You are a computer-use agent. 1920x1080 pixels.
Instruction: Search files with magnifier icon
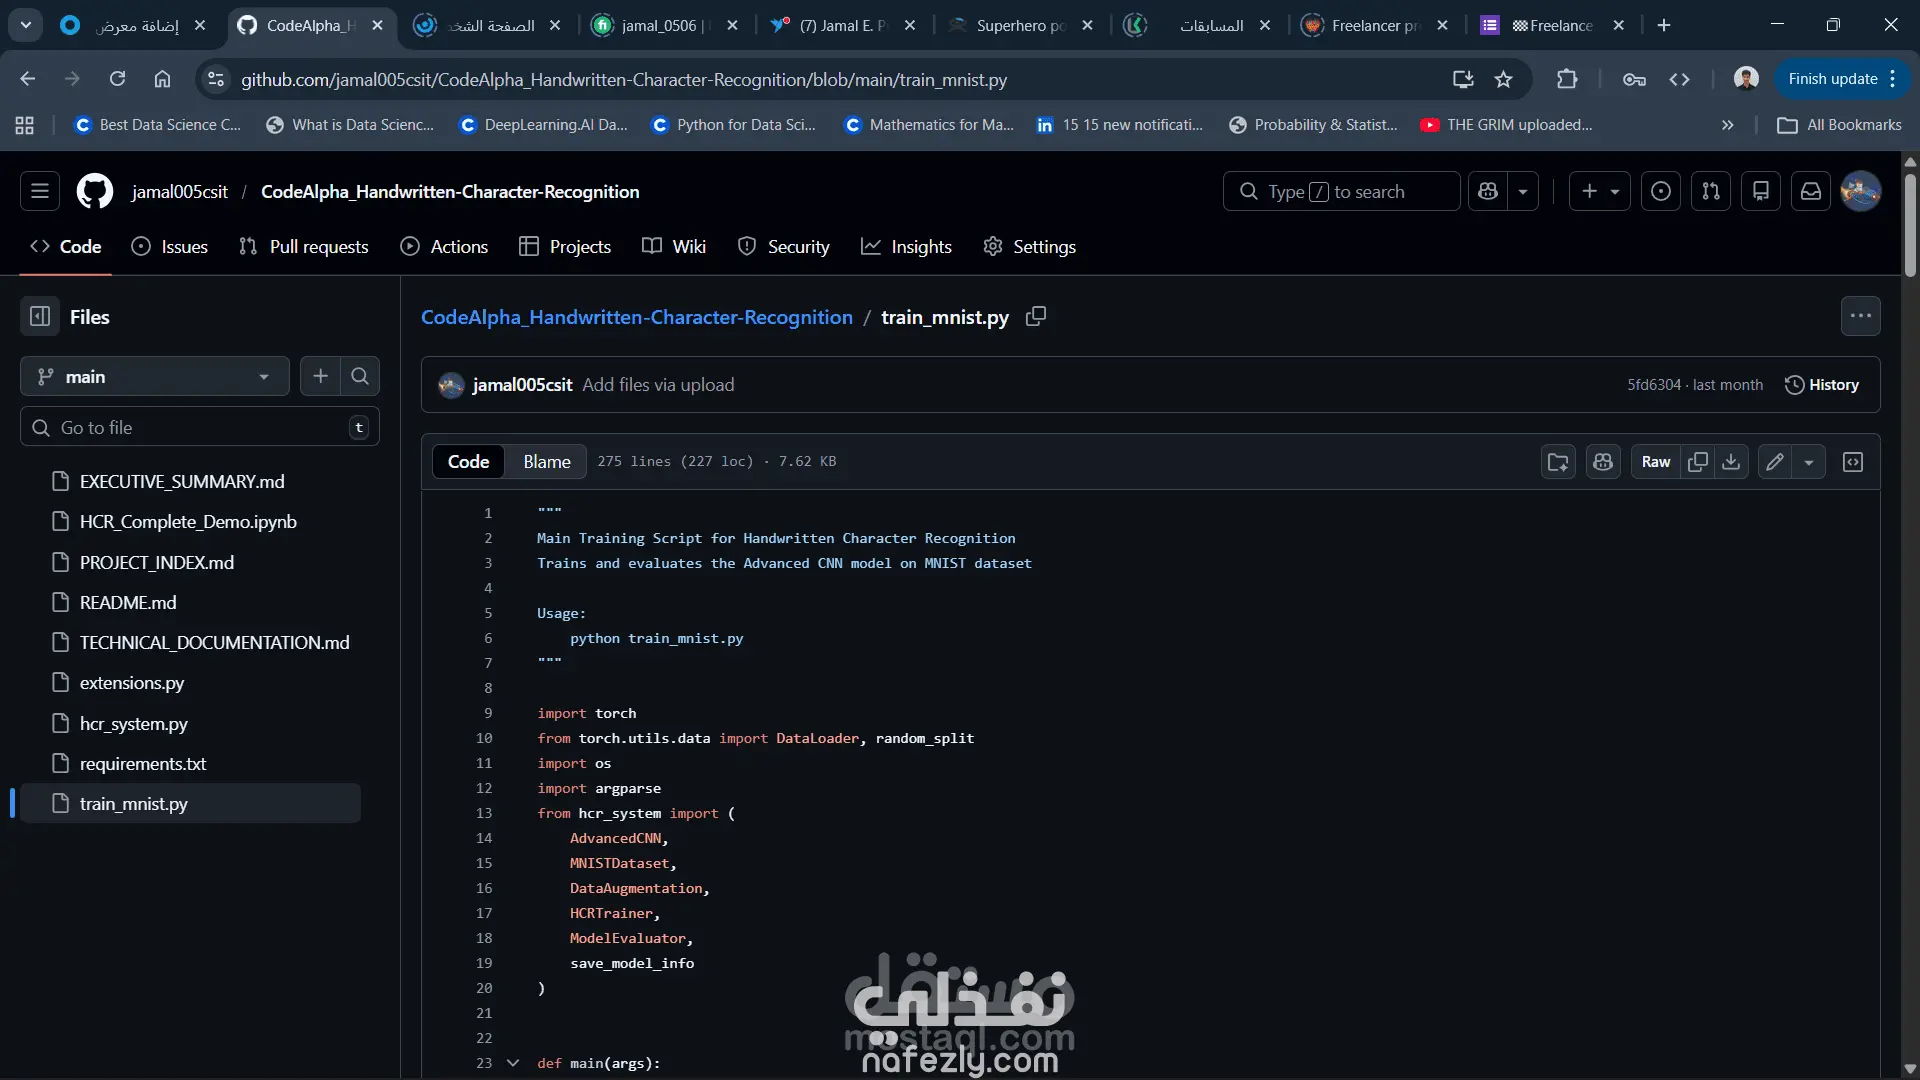(x=360, y=377)
